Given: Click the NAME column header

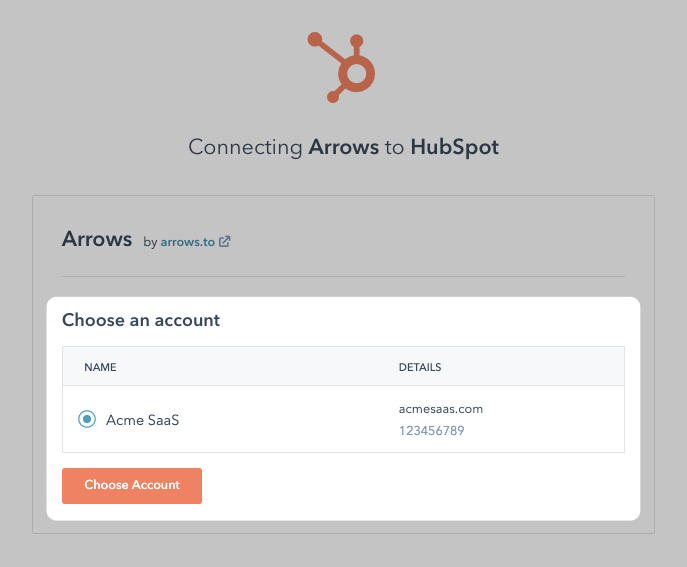Looking at the screenshot, I should coord(100,367).
